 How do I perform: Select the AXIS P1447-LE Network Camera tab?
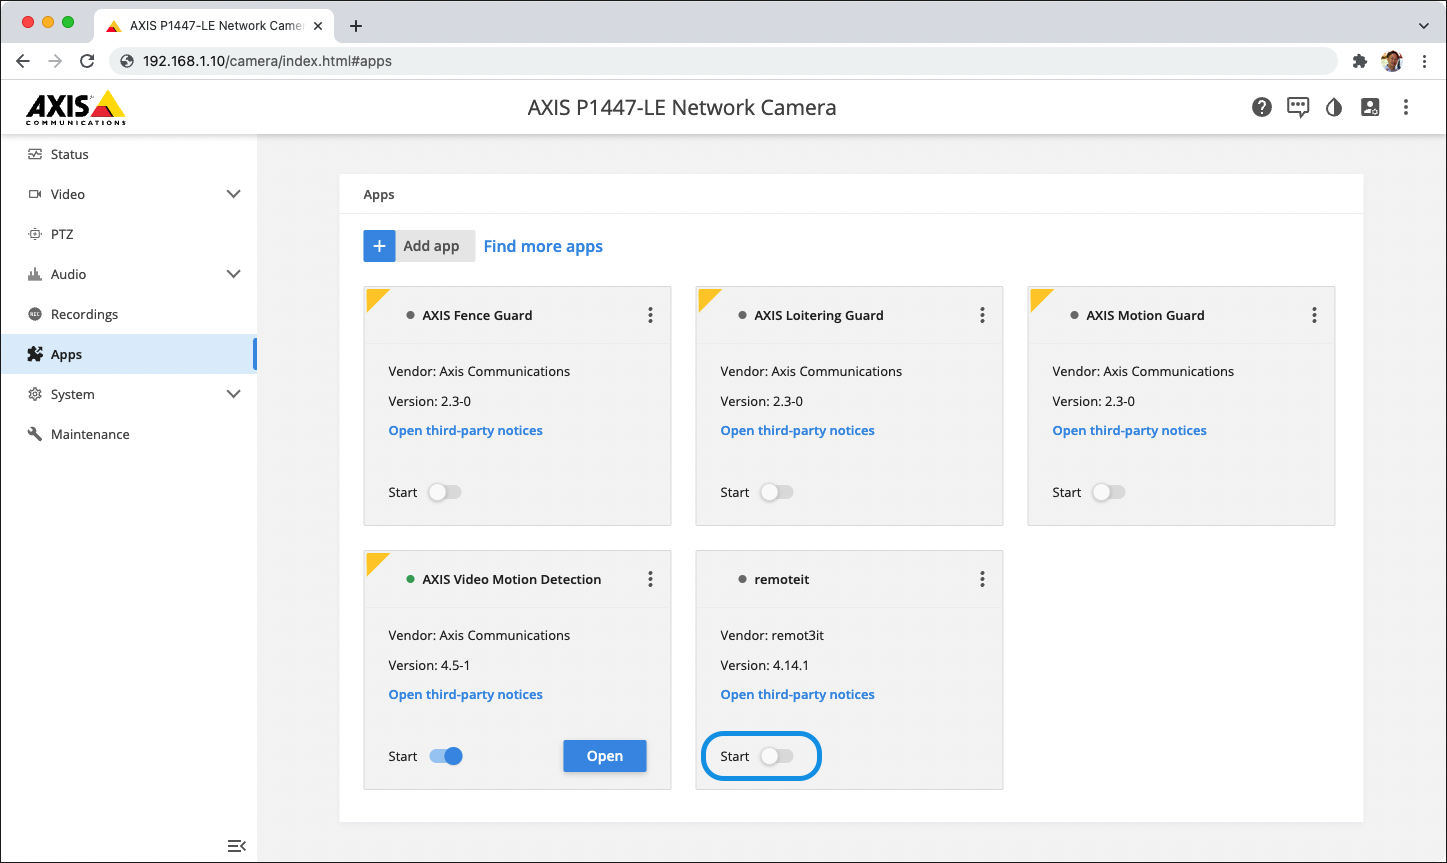click(214, 26)
